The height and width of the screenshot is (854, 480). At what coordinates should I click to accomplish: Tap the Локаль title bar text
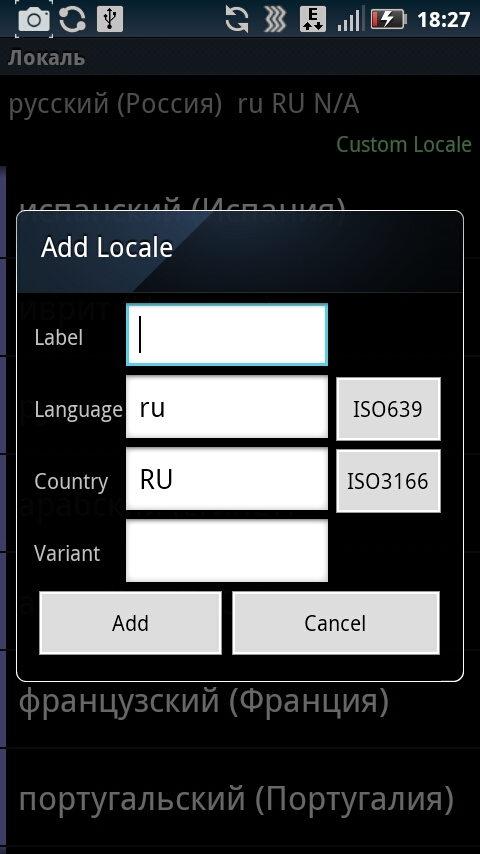tap(47, 57)
